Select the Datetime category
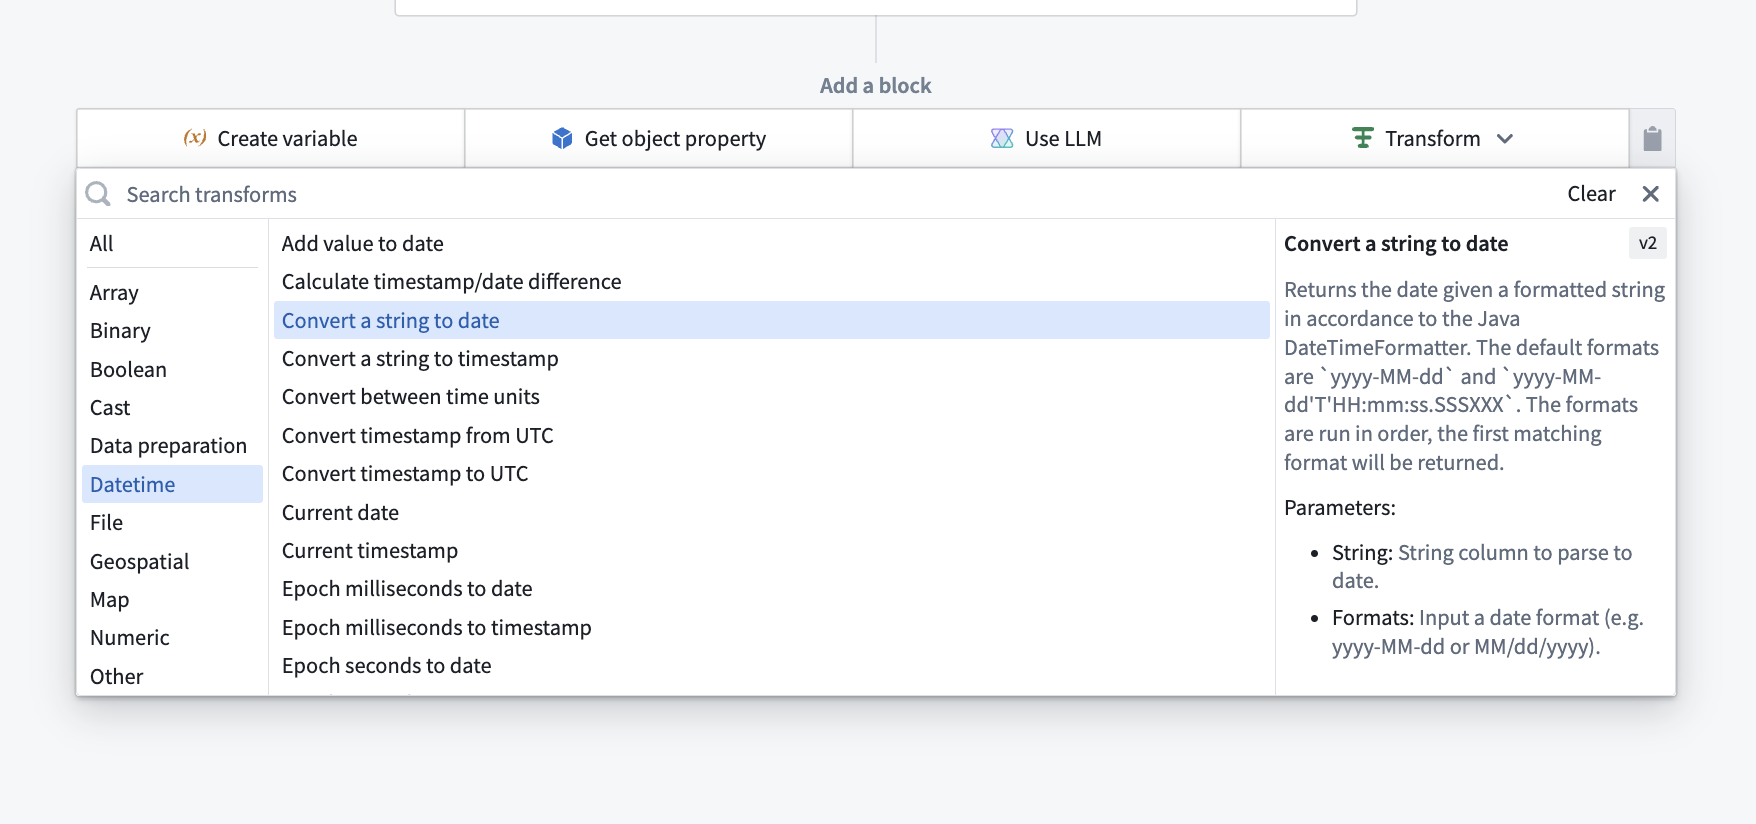 coord(172,484)
